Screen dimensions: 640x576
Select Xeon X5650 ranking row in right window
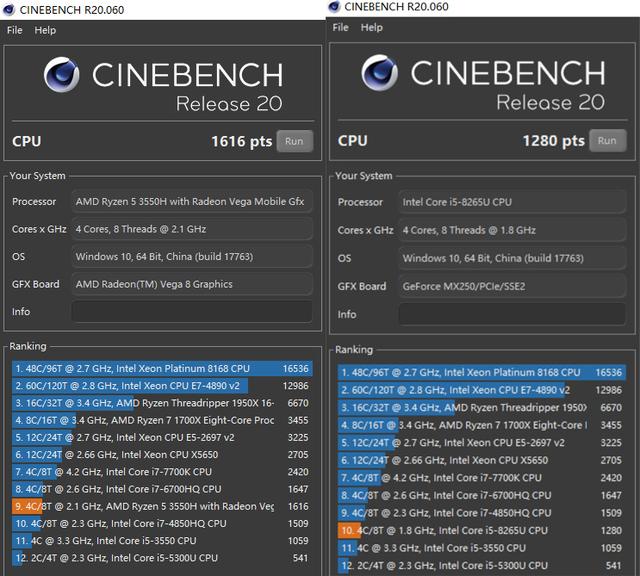(x=482, y=460)
